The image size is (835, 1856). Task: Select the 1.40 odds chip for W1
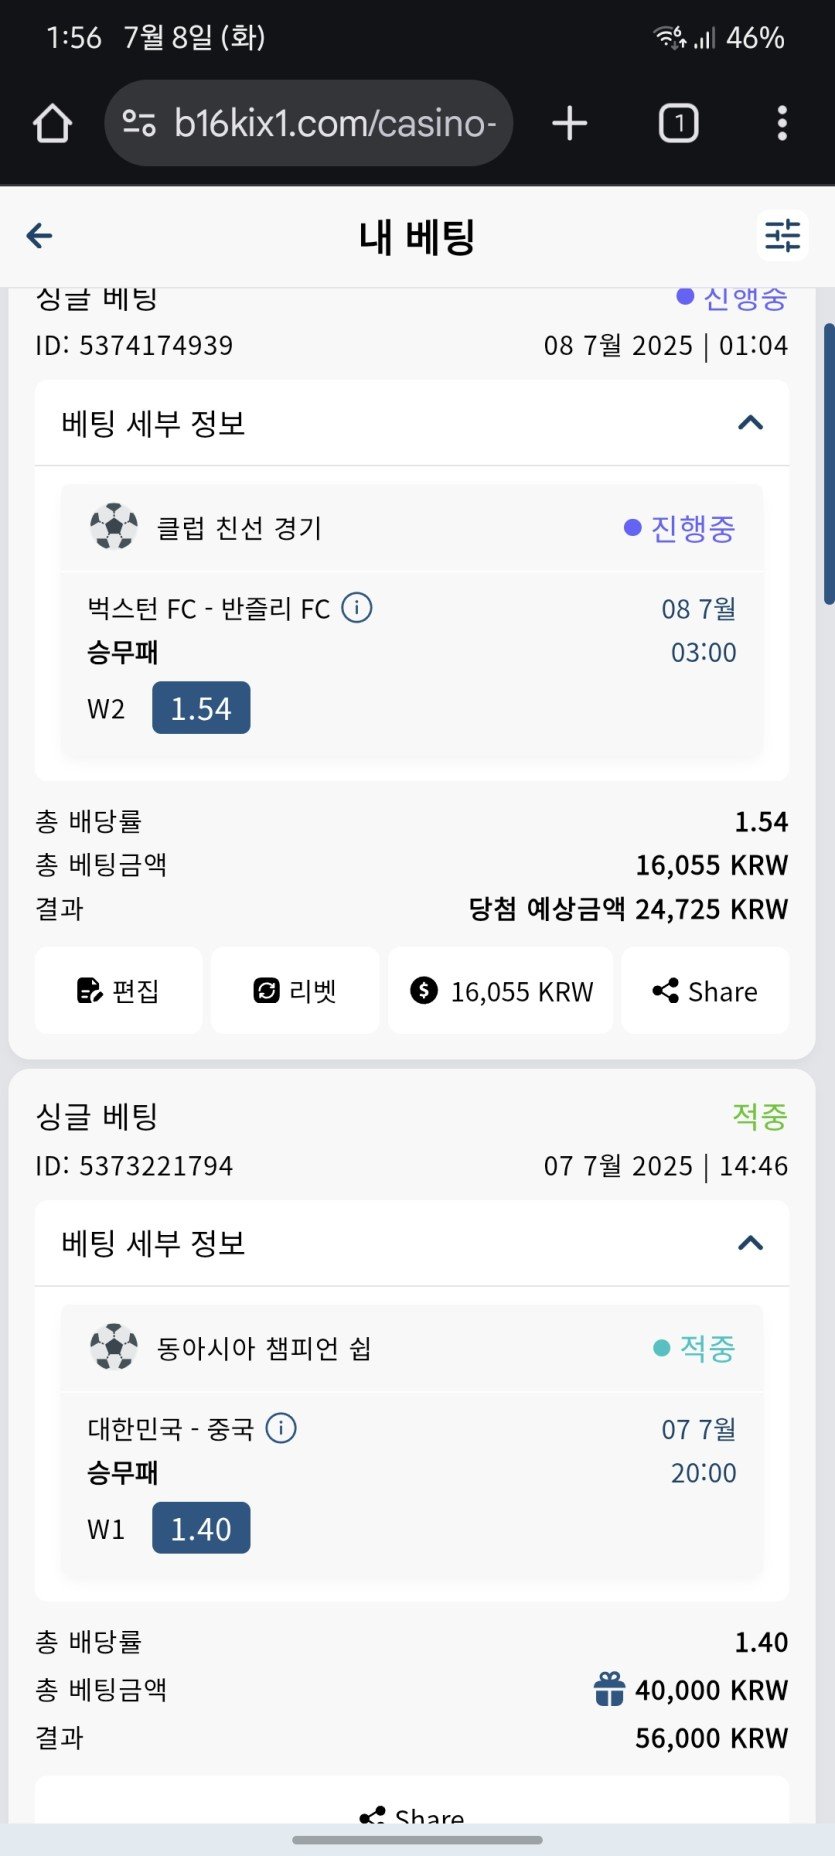201,1528
